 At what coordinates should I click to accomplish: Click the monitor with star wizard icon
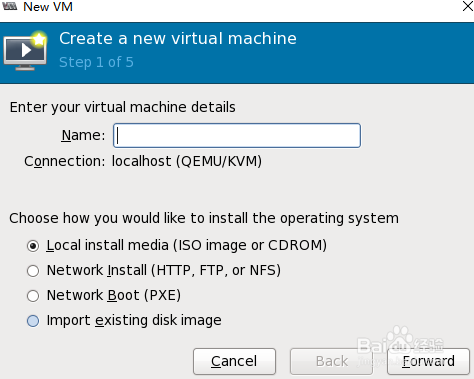(x=25, y=51)
